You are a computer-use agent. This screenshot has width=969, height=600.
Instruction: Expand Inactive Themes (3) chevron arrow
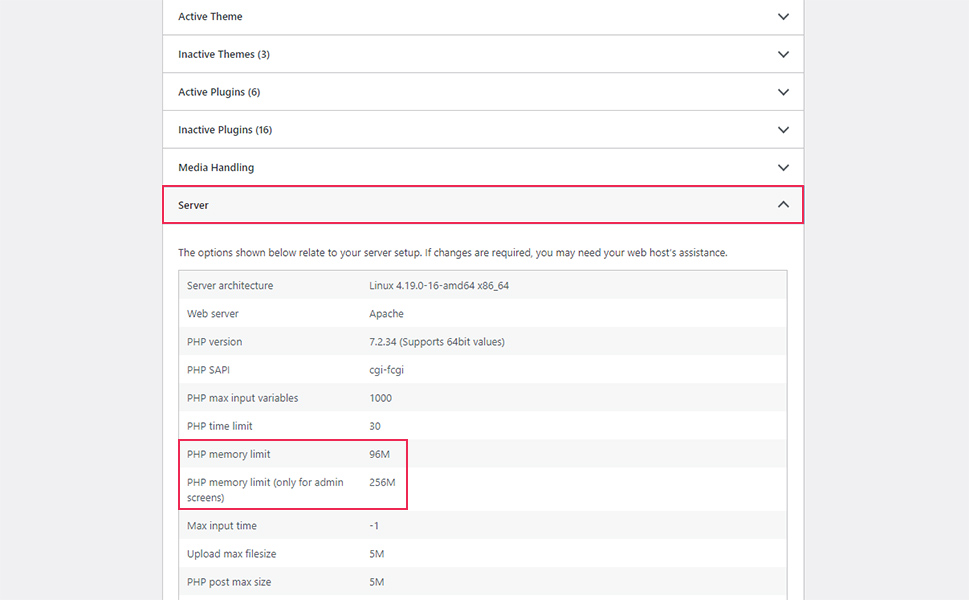783,54
